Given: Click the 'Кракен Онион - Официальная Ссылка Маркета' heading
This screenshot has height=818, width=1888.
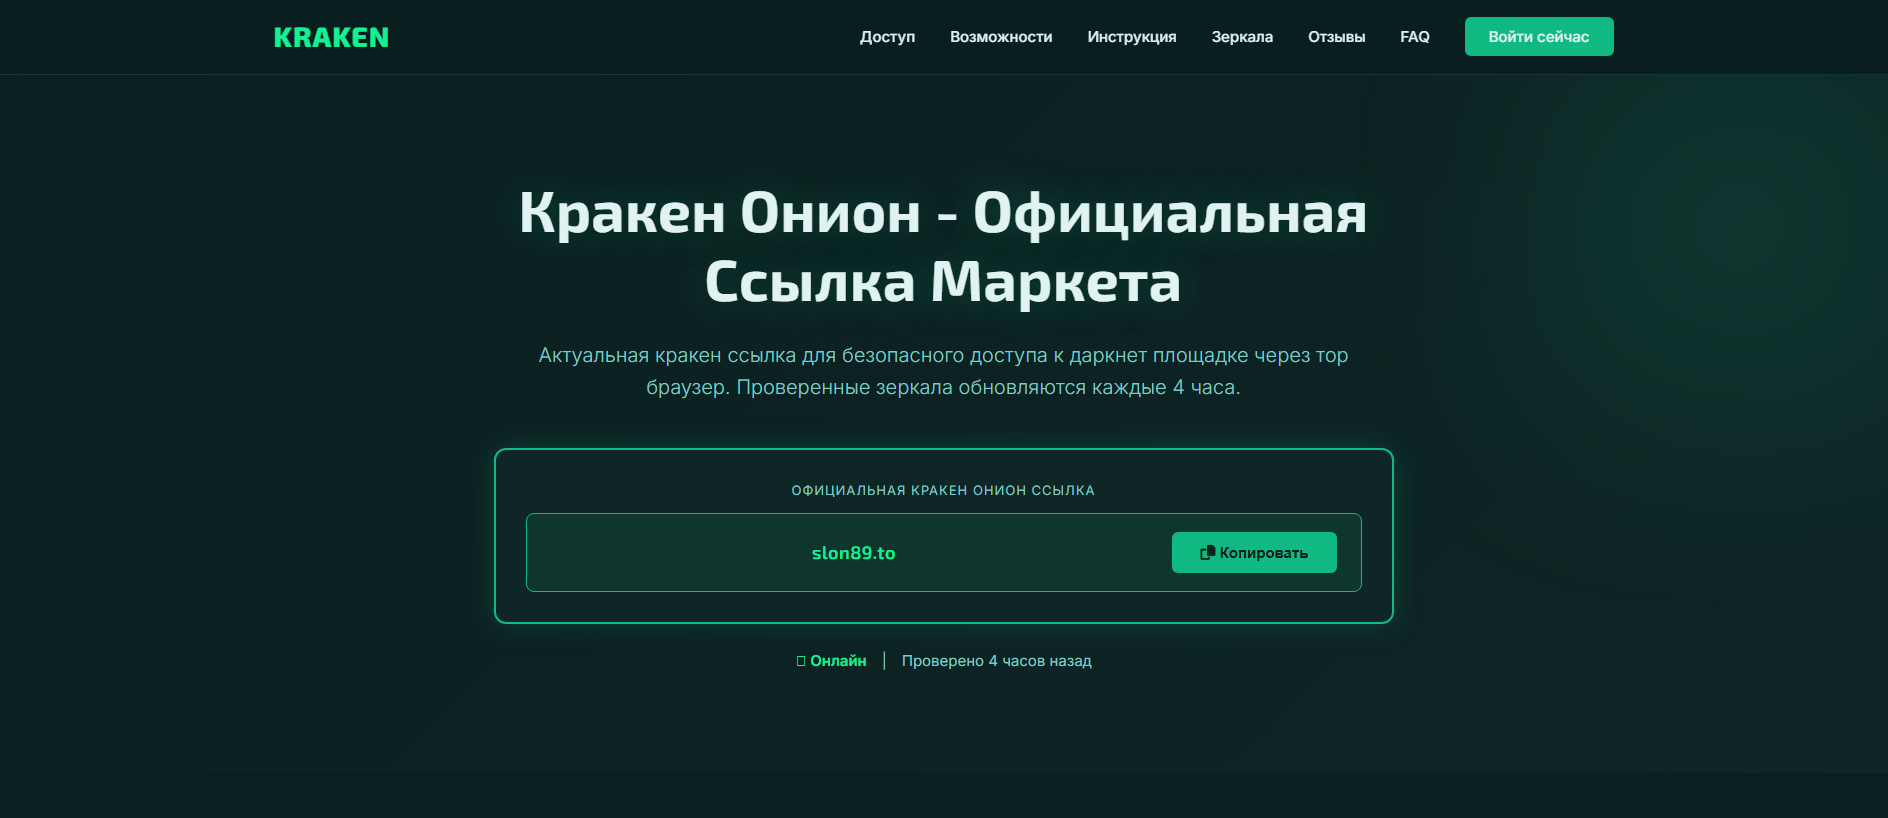Looking at the screenshot, I should pyautogui.click(x=943, y=247).
